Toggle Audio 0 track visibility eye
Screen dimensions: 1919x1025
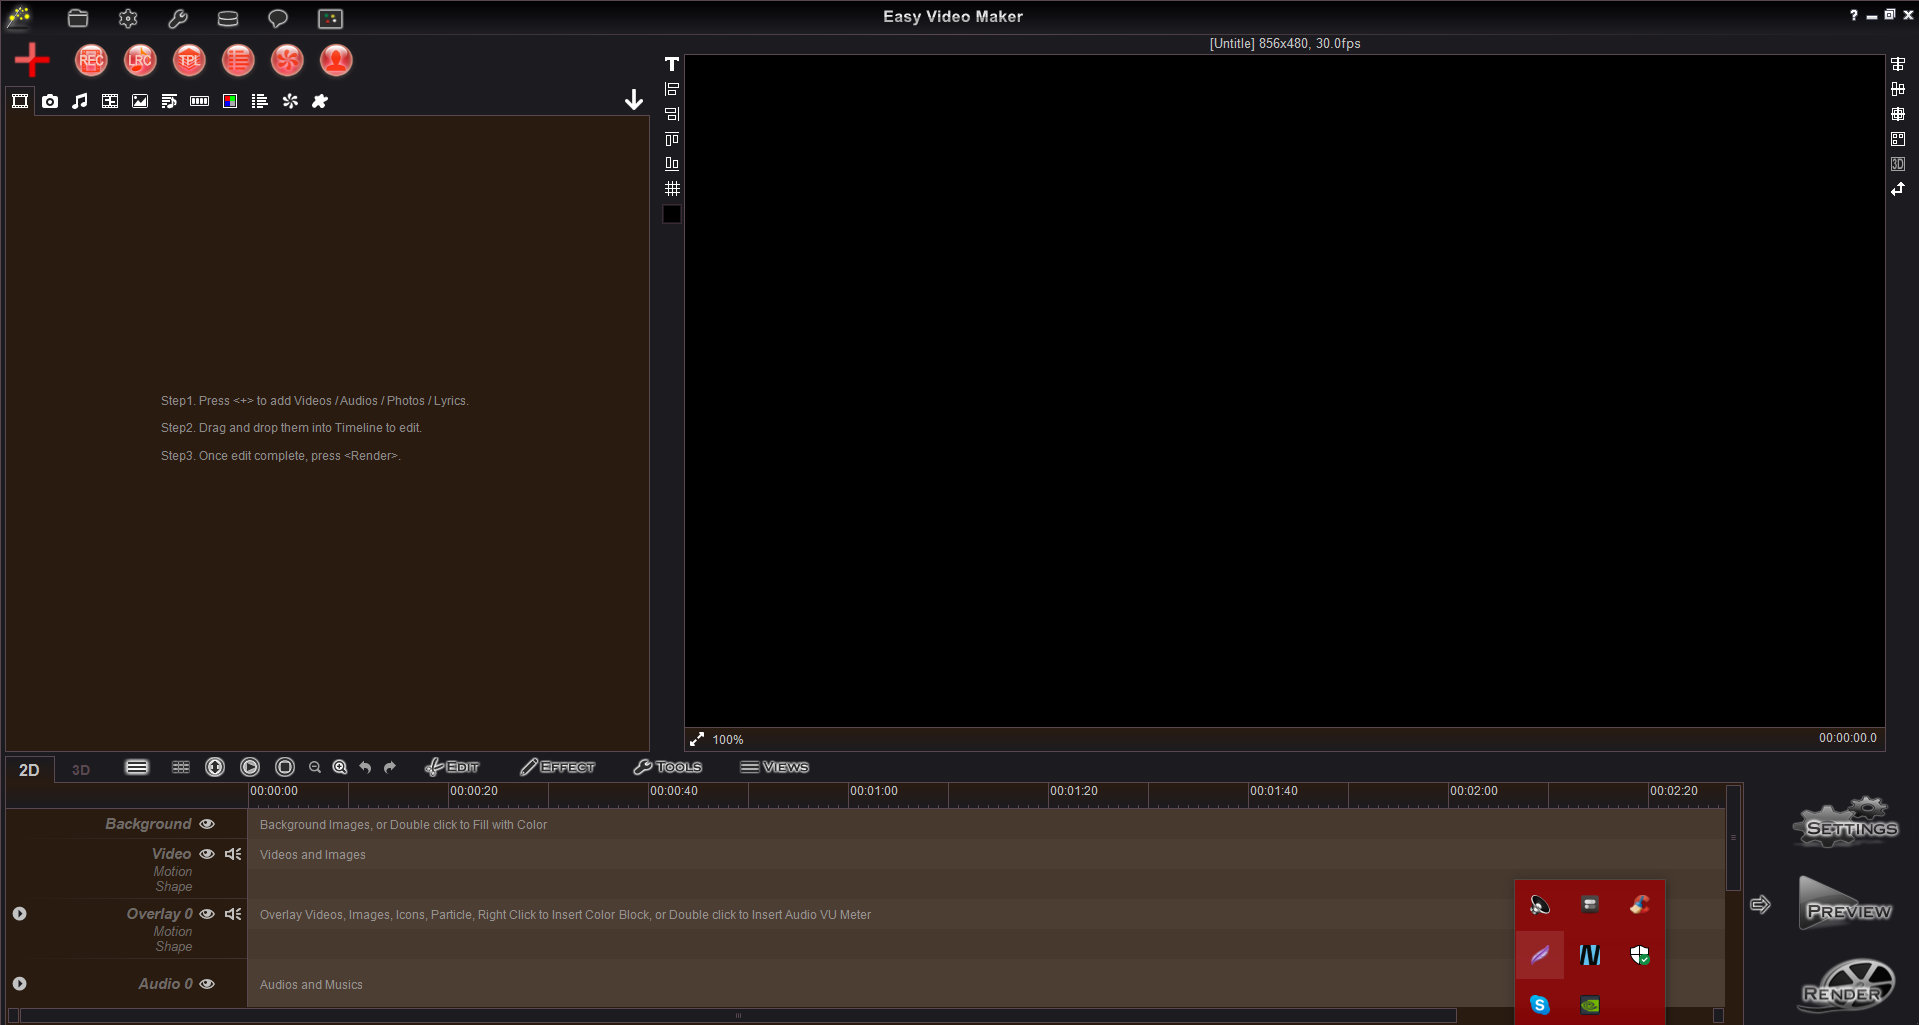[207, 984]
